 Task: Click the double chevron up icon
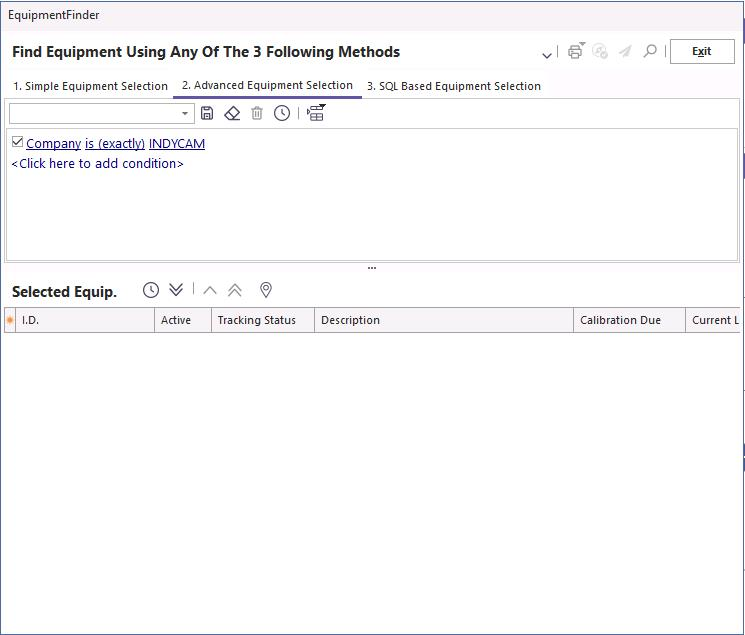(x=235, y=290)
